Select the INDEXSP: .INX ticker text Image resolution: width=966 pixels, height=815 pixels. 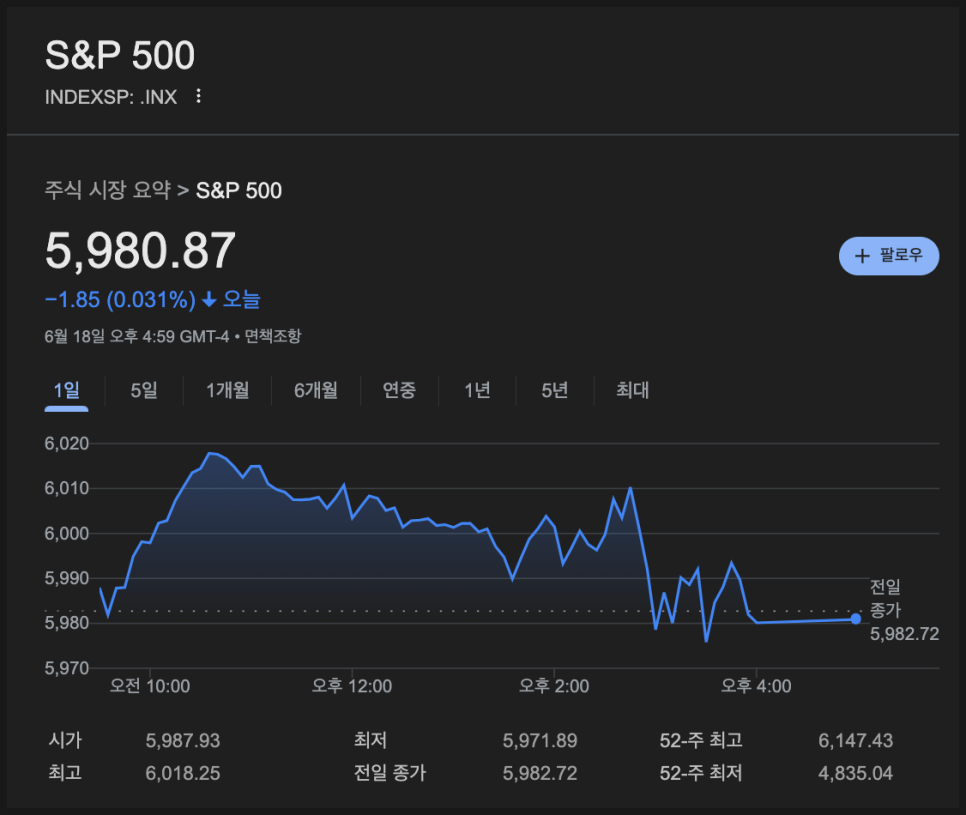click(x=111, y=97)
